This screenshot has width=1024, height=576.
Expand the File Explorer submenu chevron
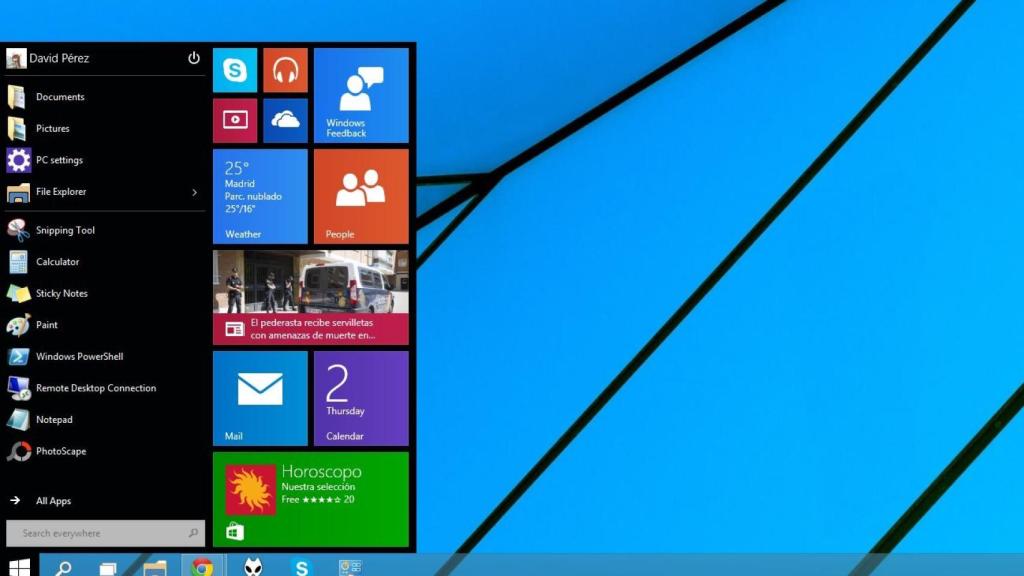[x=196, y=191]
